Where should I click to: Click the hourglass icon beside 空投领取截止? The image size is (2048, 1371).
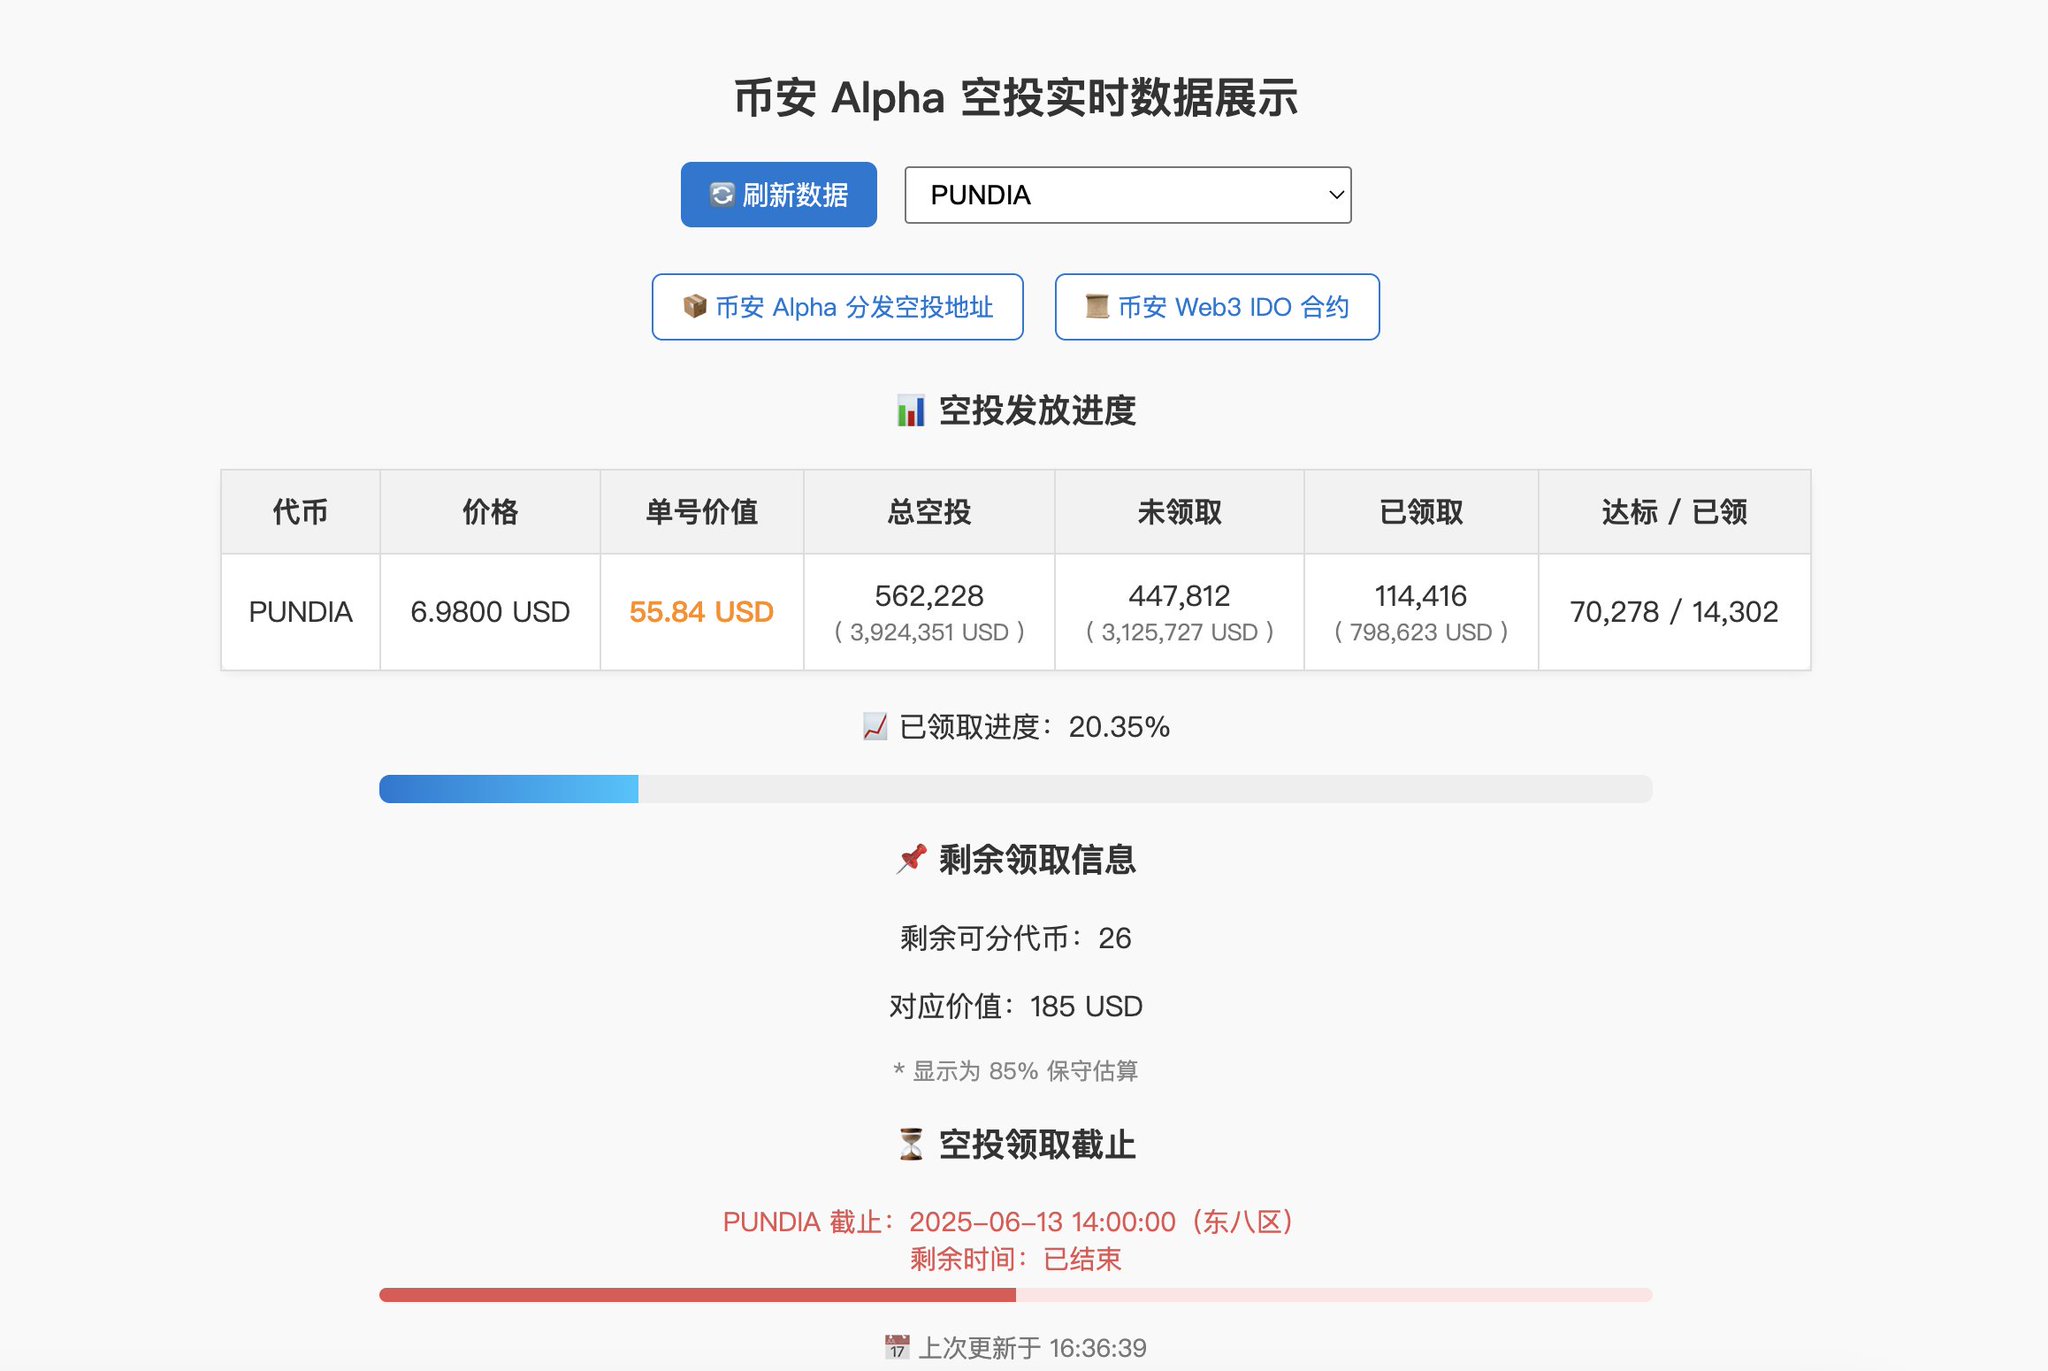tap(911, 1144)
